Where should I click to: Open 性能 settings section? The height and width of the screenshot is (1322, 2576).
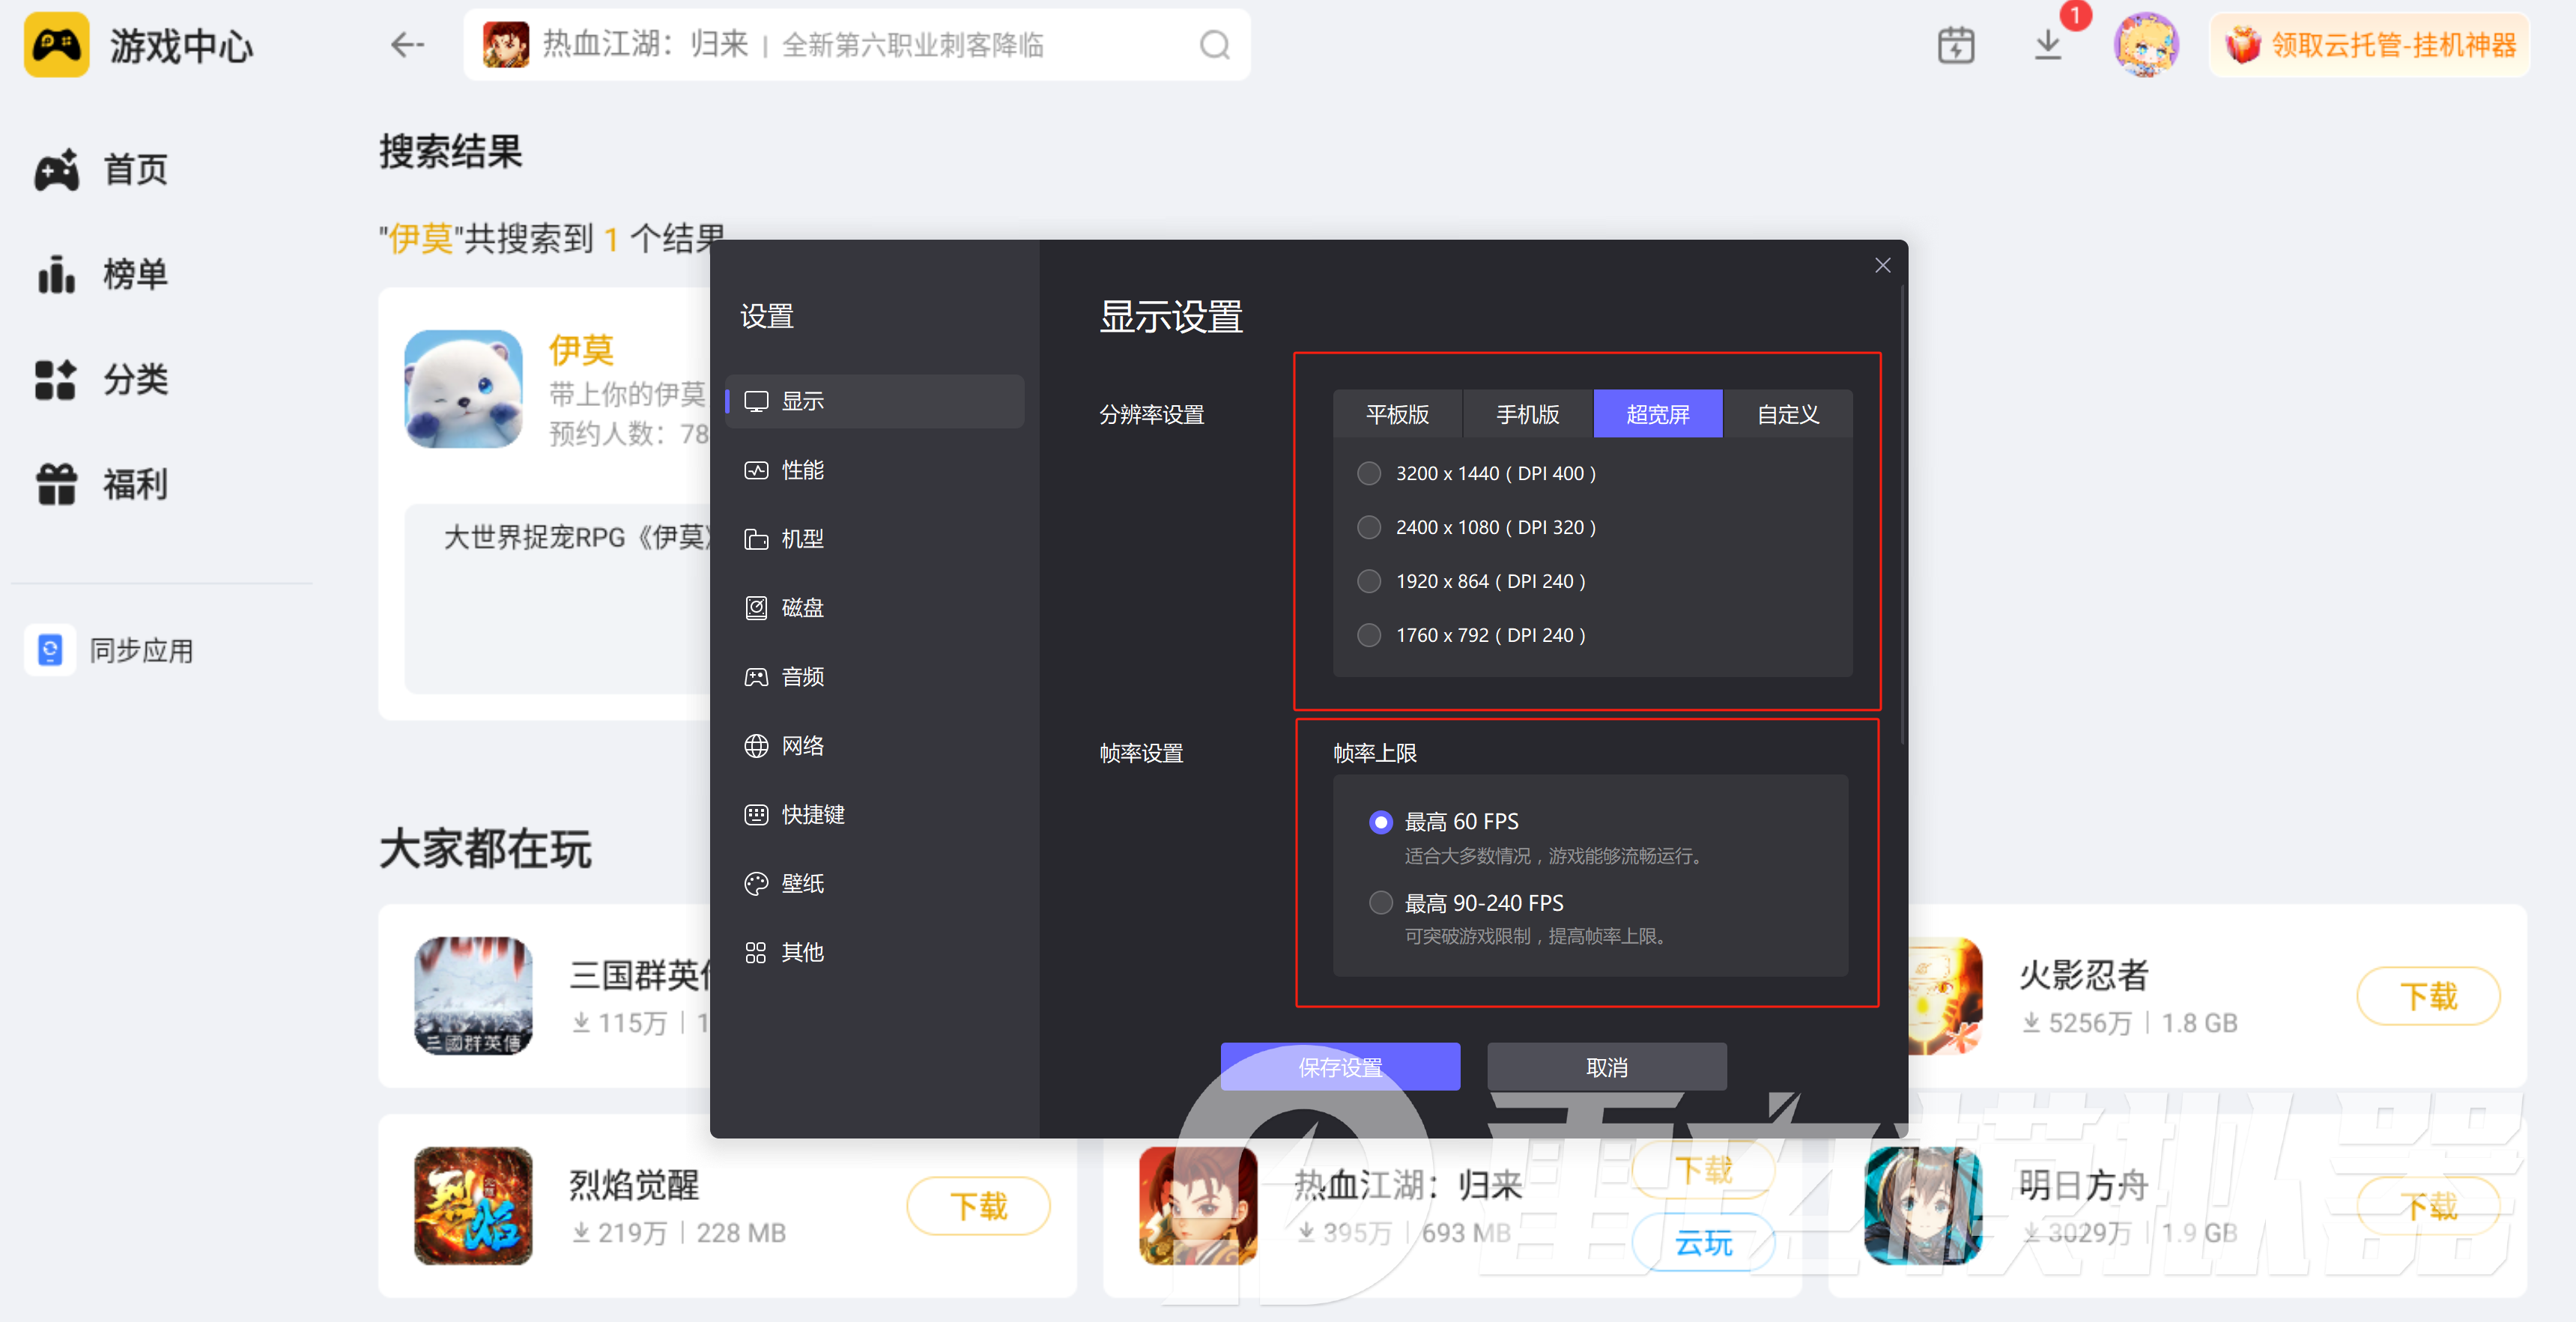pos(802,470)
